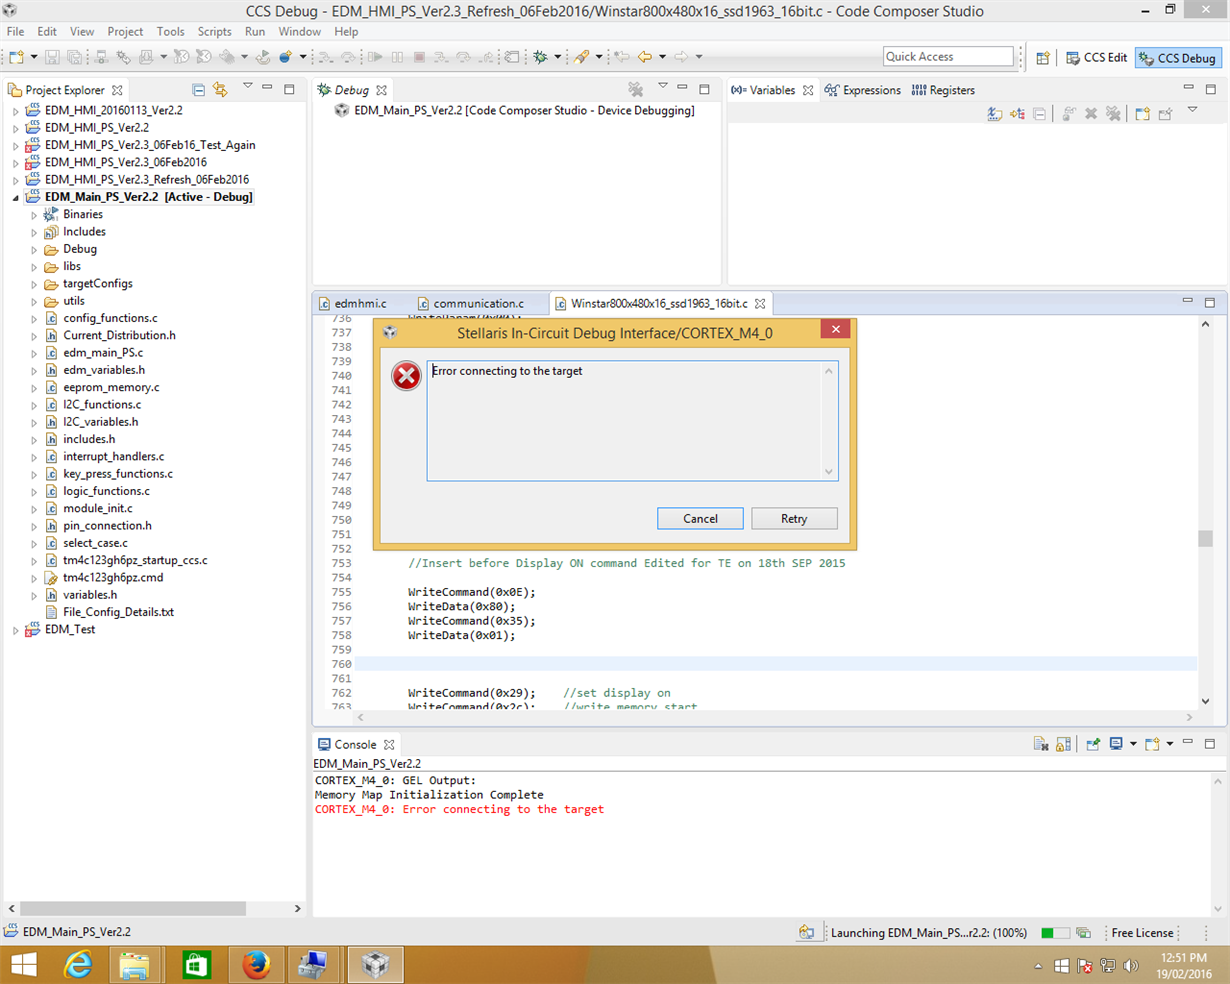Click Remove All Terminated Launches in Debug view
The width and height of the screenshot is (1230, 984).
coord(636,90)
